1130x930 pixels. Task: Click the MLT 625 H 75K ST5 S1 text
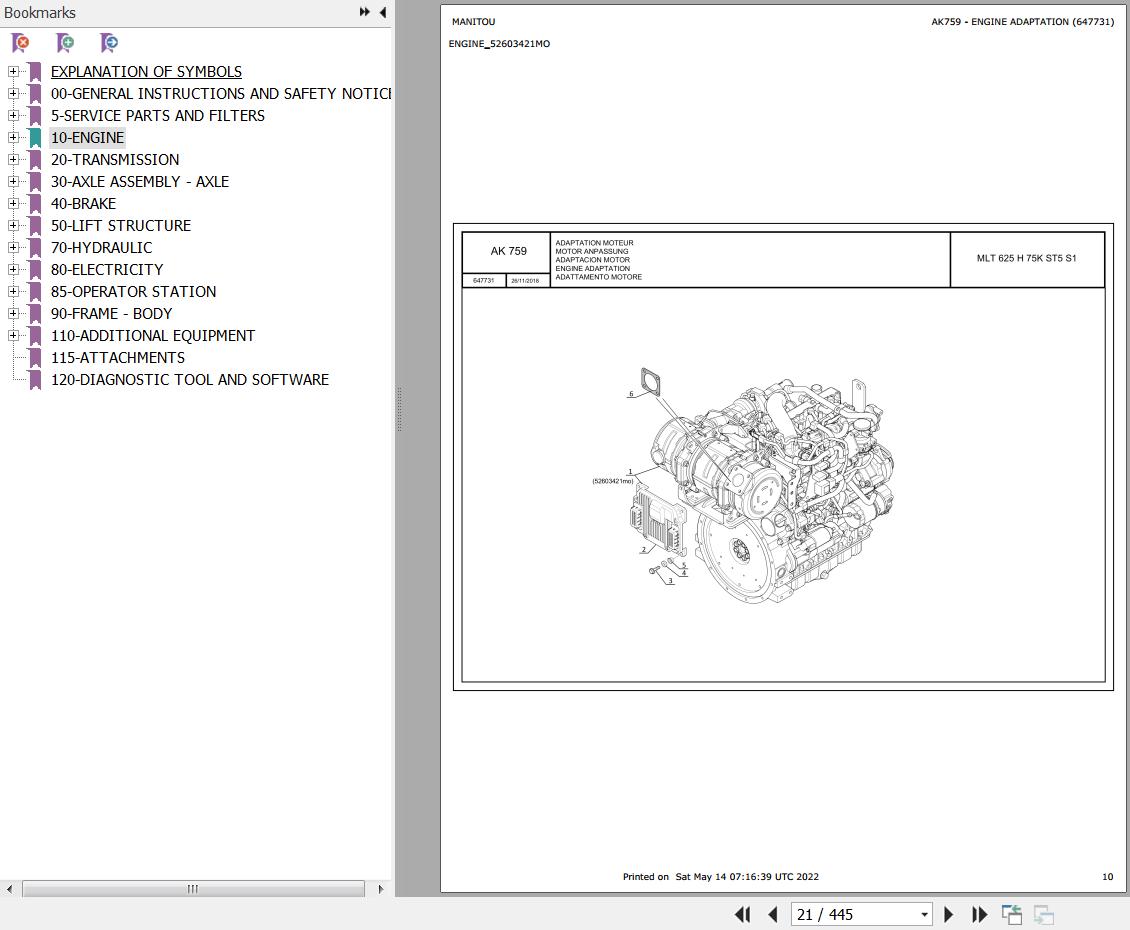click(x=1026, y=258)
